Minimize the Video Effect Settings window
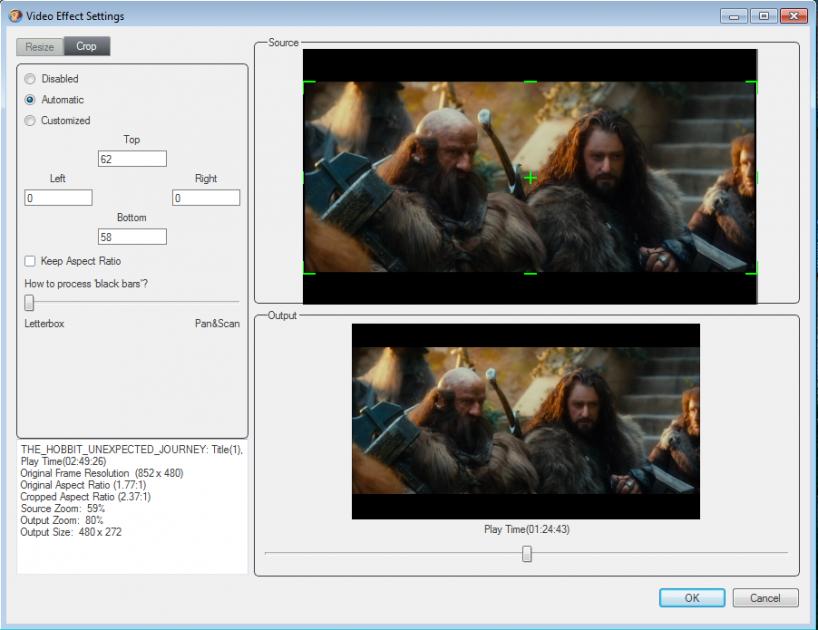This screenshot has height=630, width=818. [x=734, y=16]
